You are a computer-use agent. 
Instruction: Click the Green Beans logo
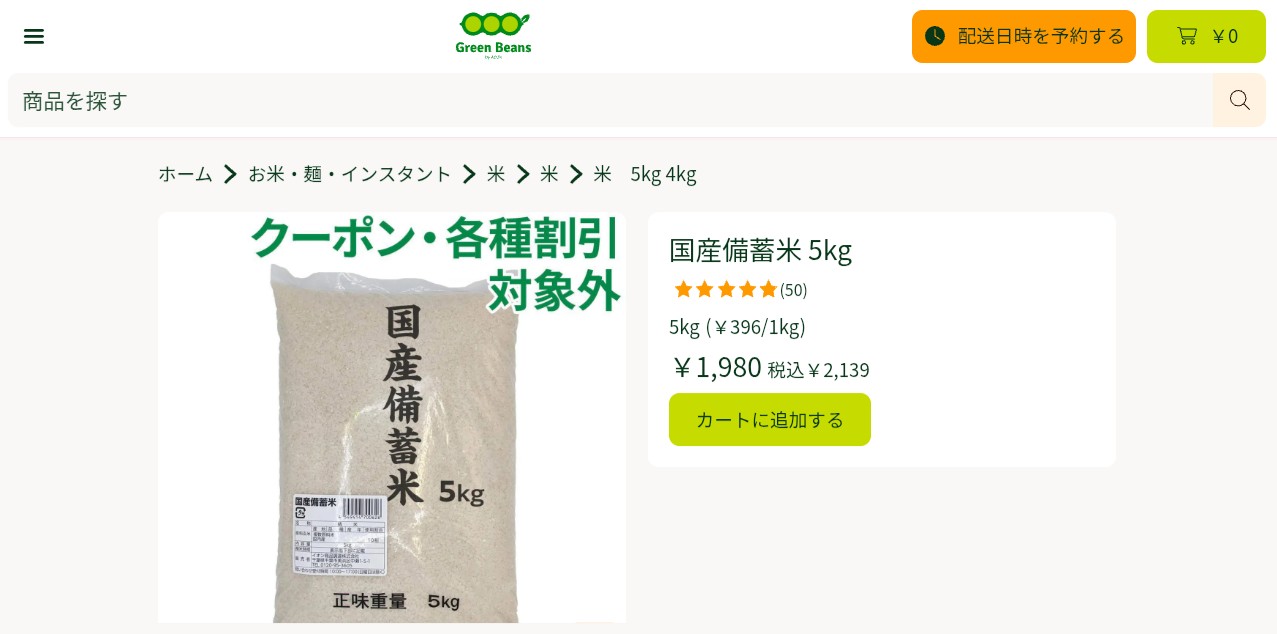click(493, 36)
